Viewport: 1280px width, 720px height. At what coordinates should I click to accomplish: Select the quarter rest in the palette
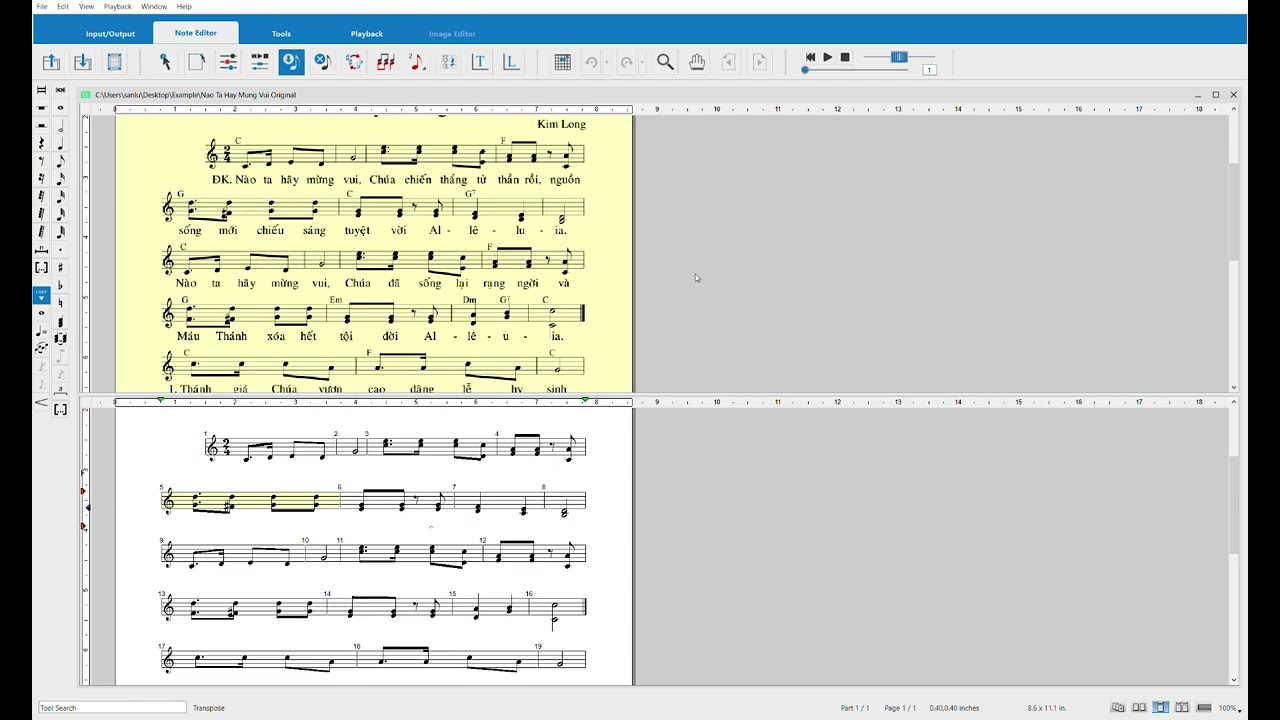click(x=41, y=143)
